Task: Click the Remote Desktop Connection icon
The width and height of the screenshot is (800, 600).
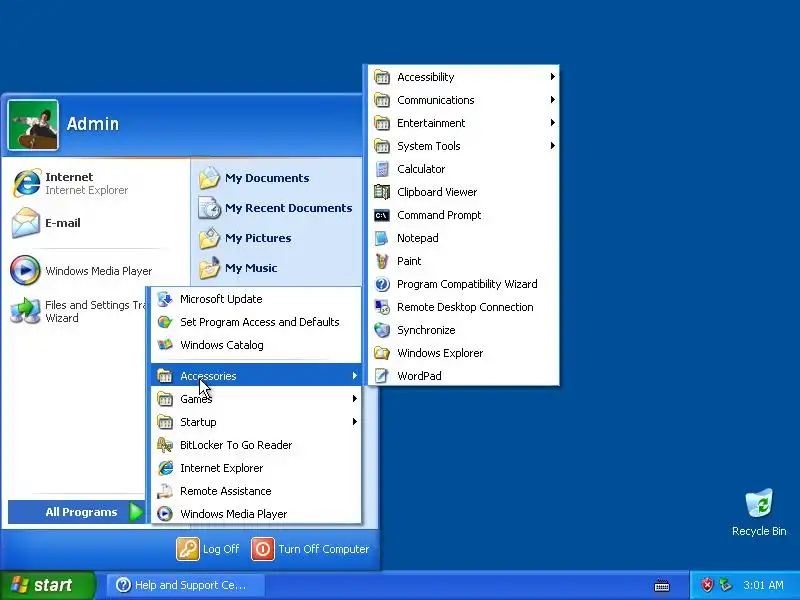Action: click(382, 307)
